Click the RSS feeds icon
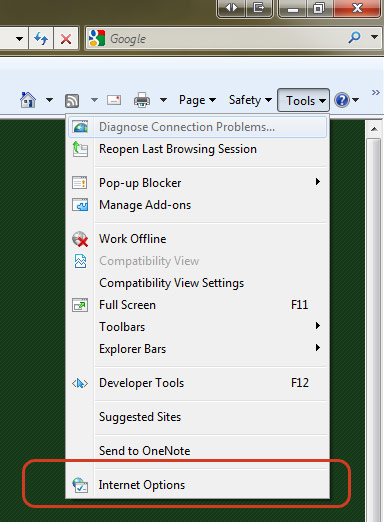Image resolution: width=384 pixels, height=522 pixels. 72,100
